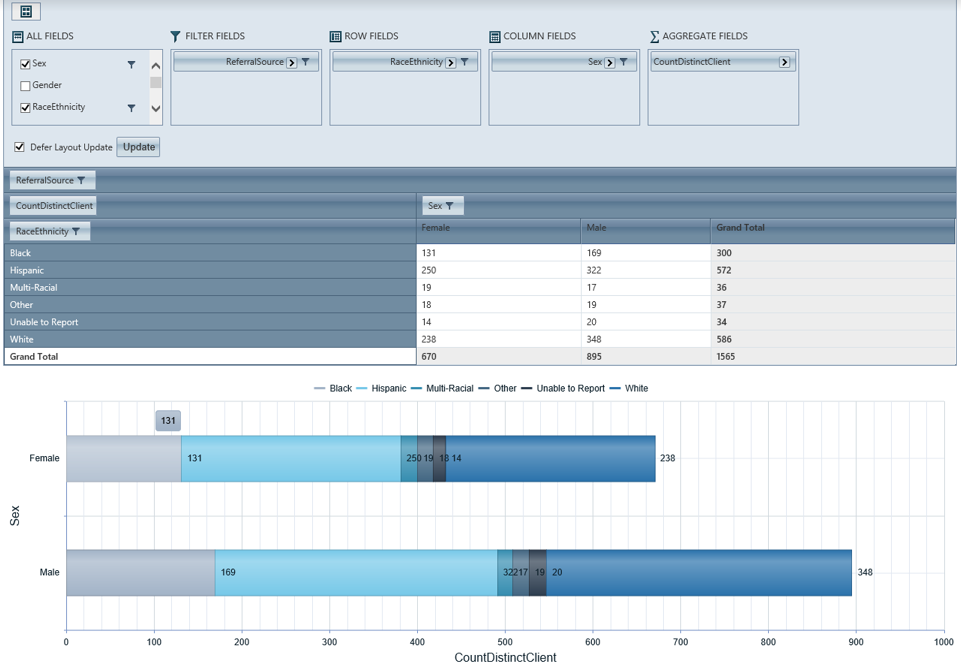
Task: Click Unable to Report legend entry
Action: (x=563, y=388)
